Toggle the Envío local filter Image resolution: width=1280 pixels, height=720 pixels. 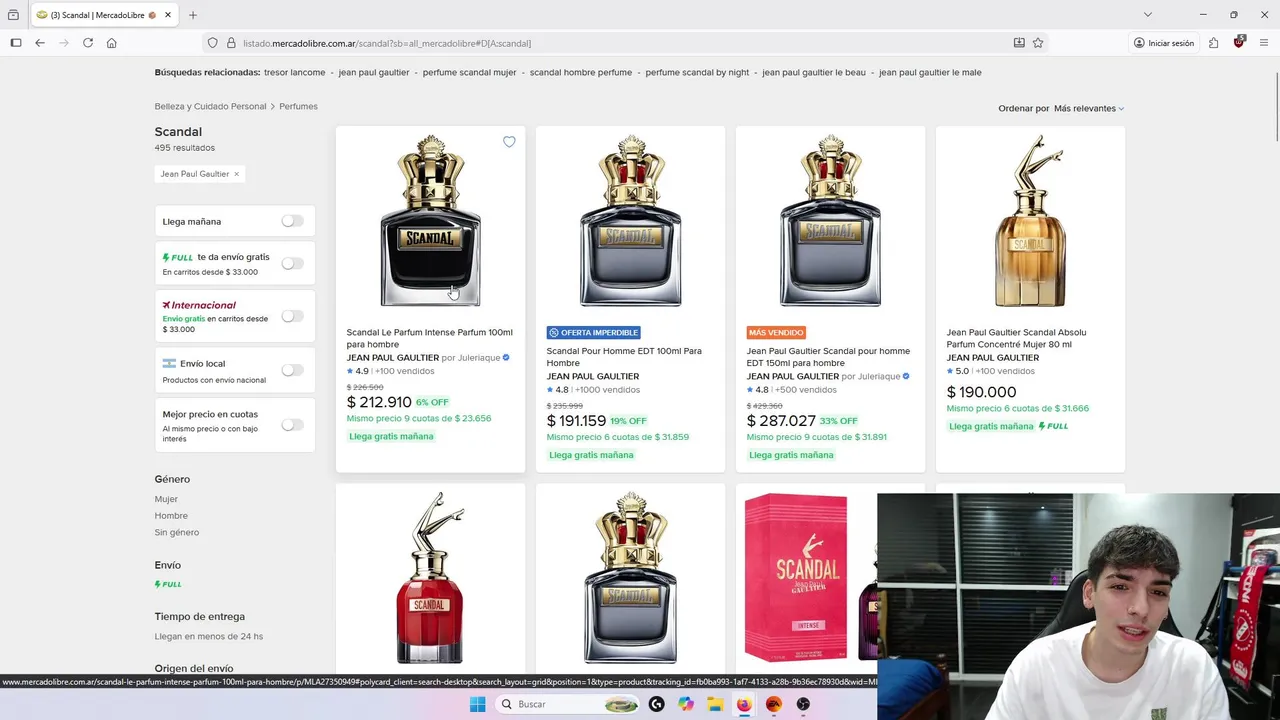point(292,370)
